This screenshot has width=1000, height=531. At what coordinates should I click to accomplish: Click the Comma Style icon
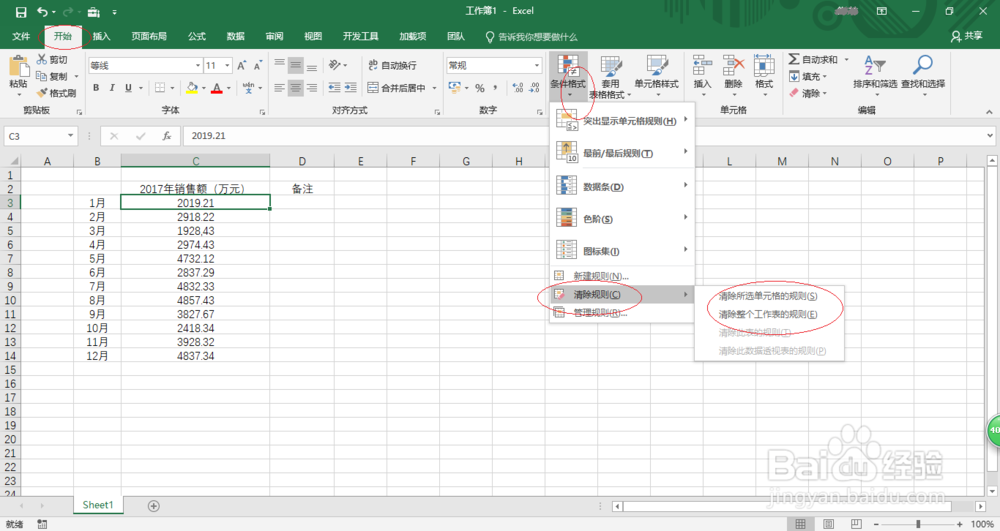point(495,88)
